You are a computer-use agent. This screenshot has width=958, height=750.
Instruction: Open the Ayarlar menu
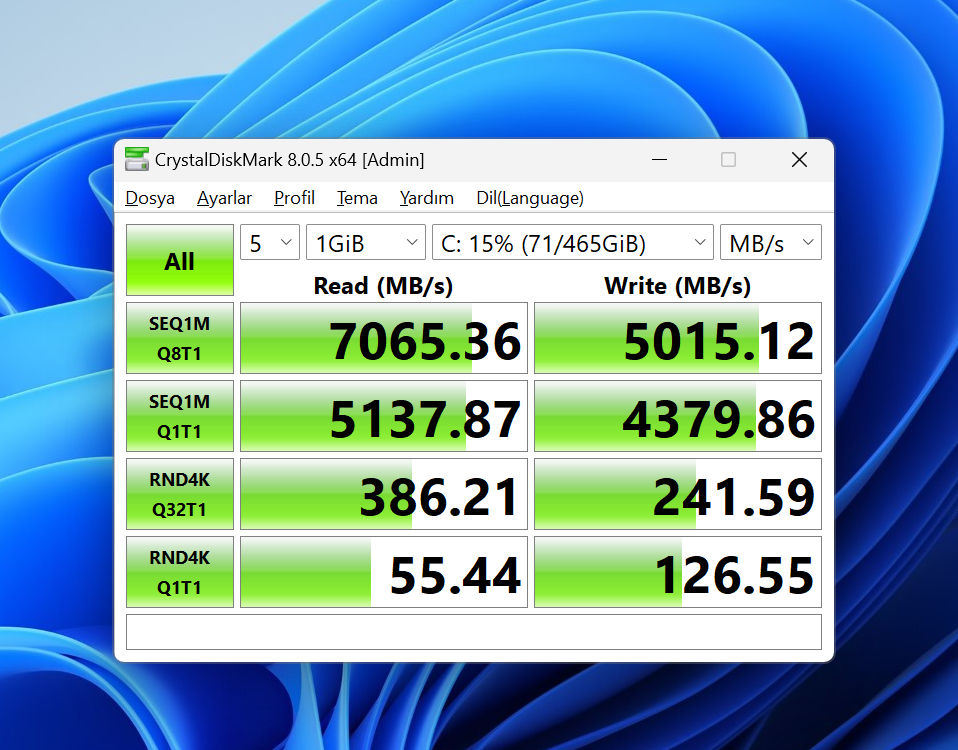point(224,198)
